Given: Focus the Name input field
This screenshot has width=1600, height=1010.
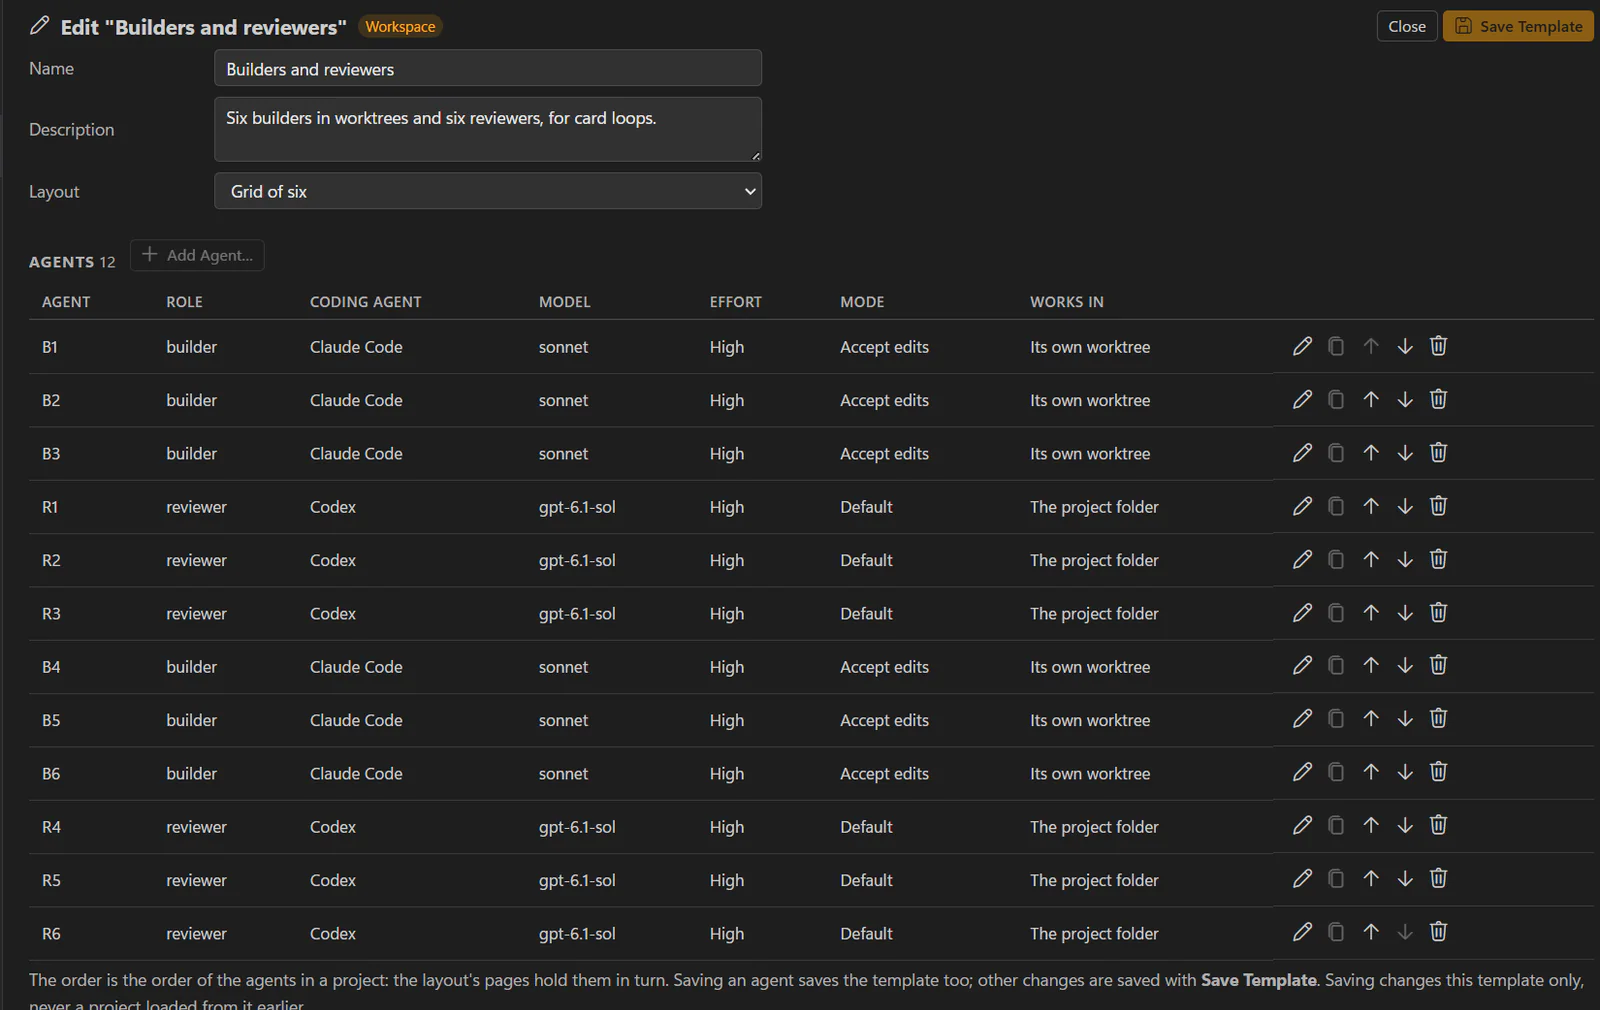Looking at the screenshot, I should 488,68.
